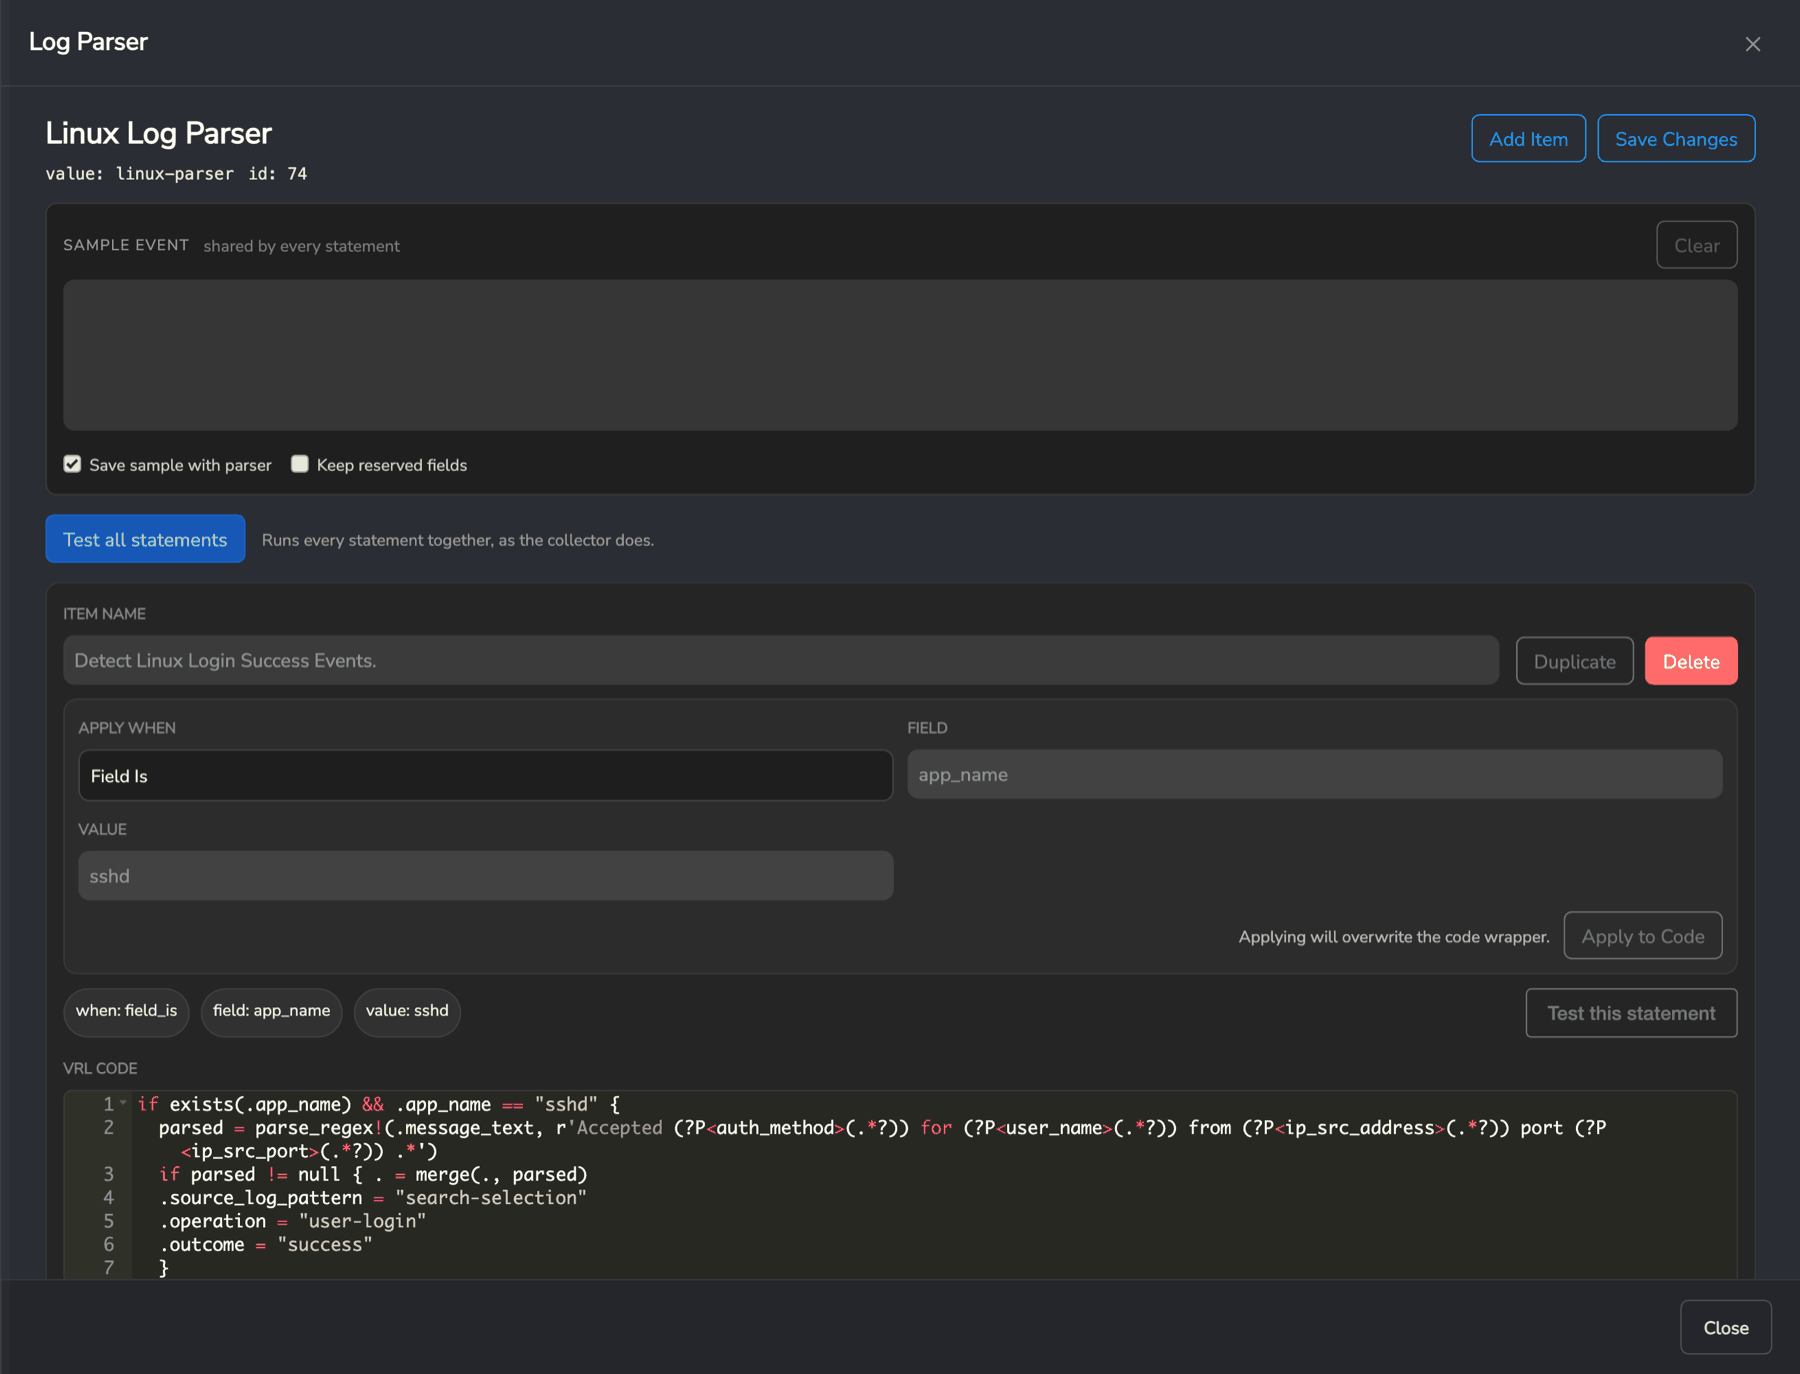Image resolution: width=1800 pixels, height=1374 pixels.
Task: Duplicate the Linux Login Success item
Action: click(x=1574, y=661)
